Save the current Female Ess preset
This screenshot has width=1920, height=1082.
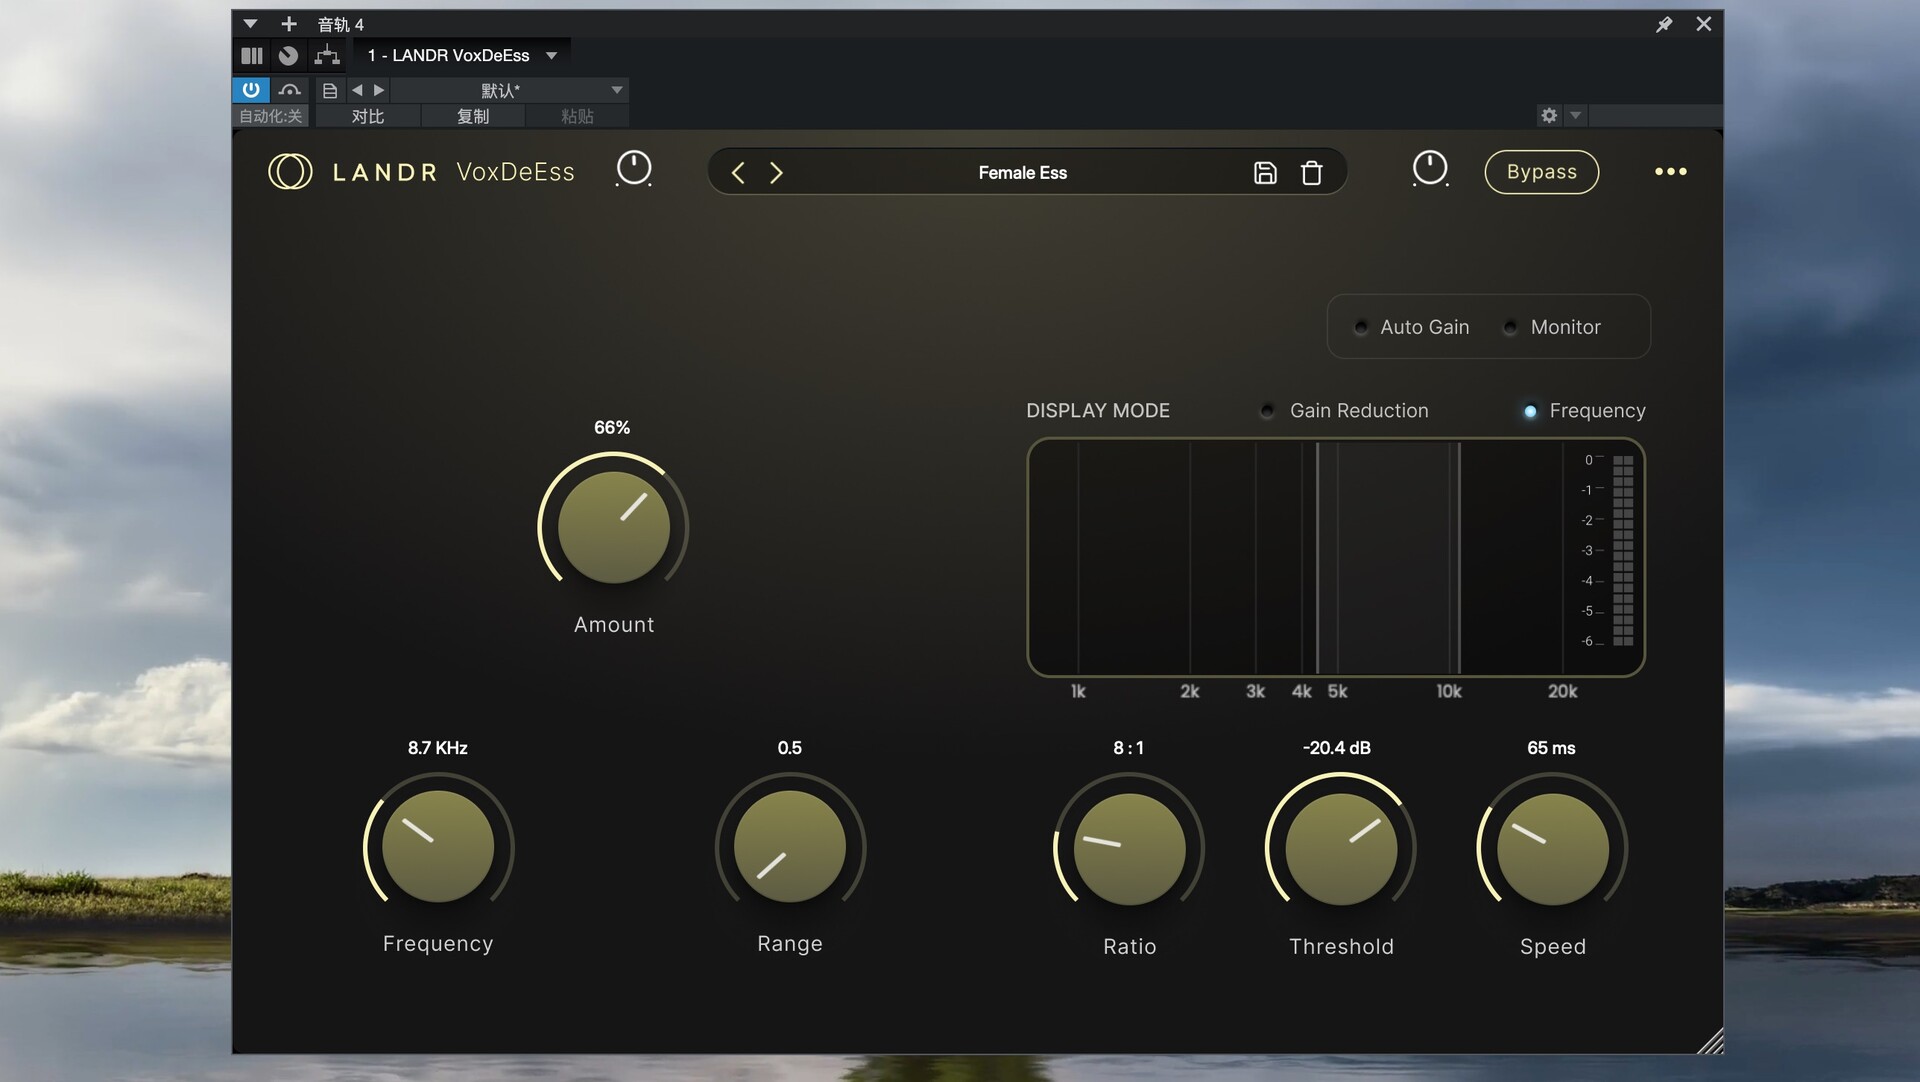click(1264, 173)
